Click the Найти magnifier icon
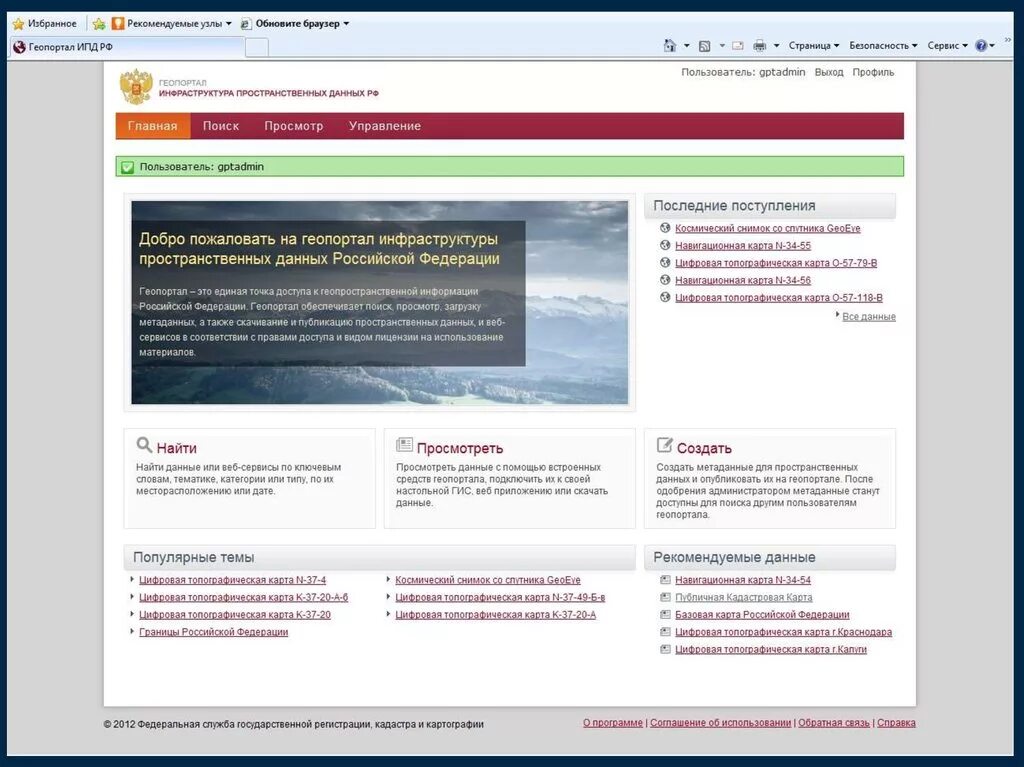 coord(144,445)
